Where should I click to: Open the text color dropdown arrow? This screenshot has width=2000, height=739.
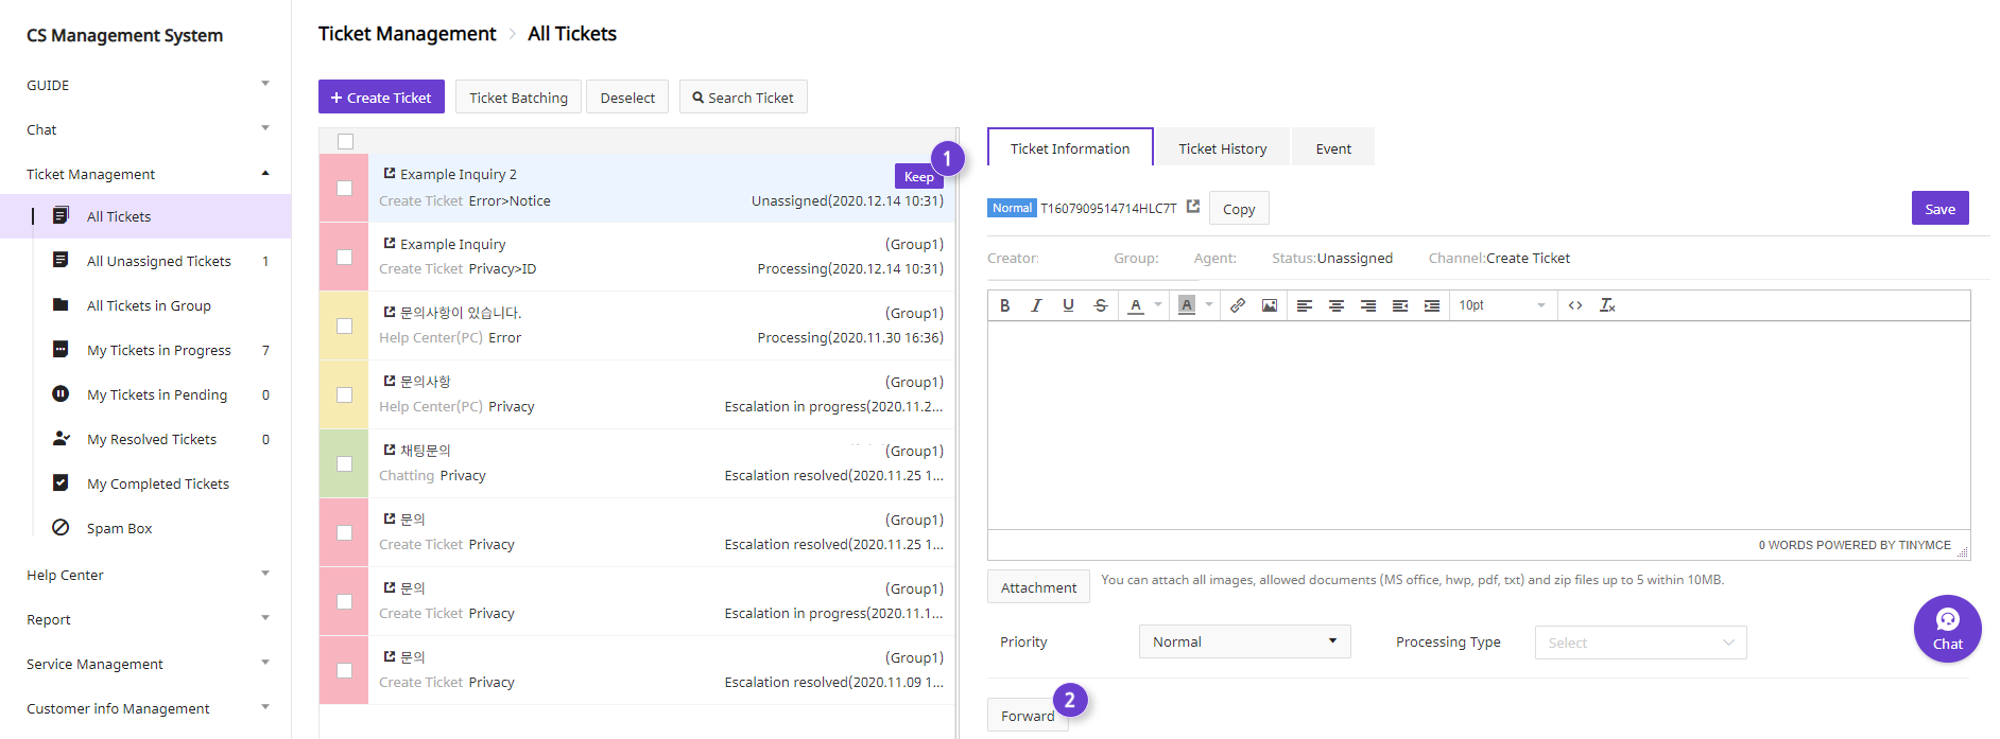pos(1158,305)
